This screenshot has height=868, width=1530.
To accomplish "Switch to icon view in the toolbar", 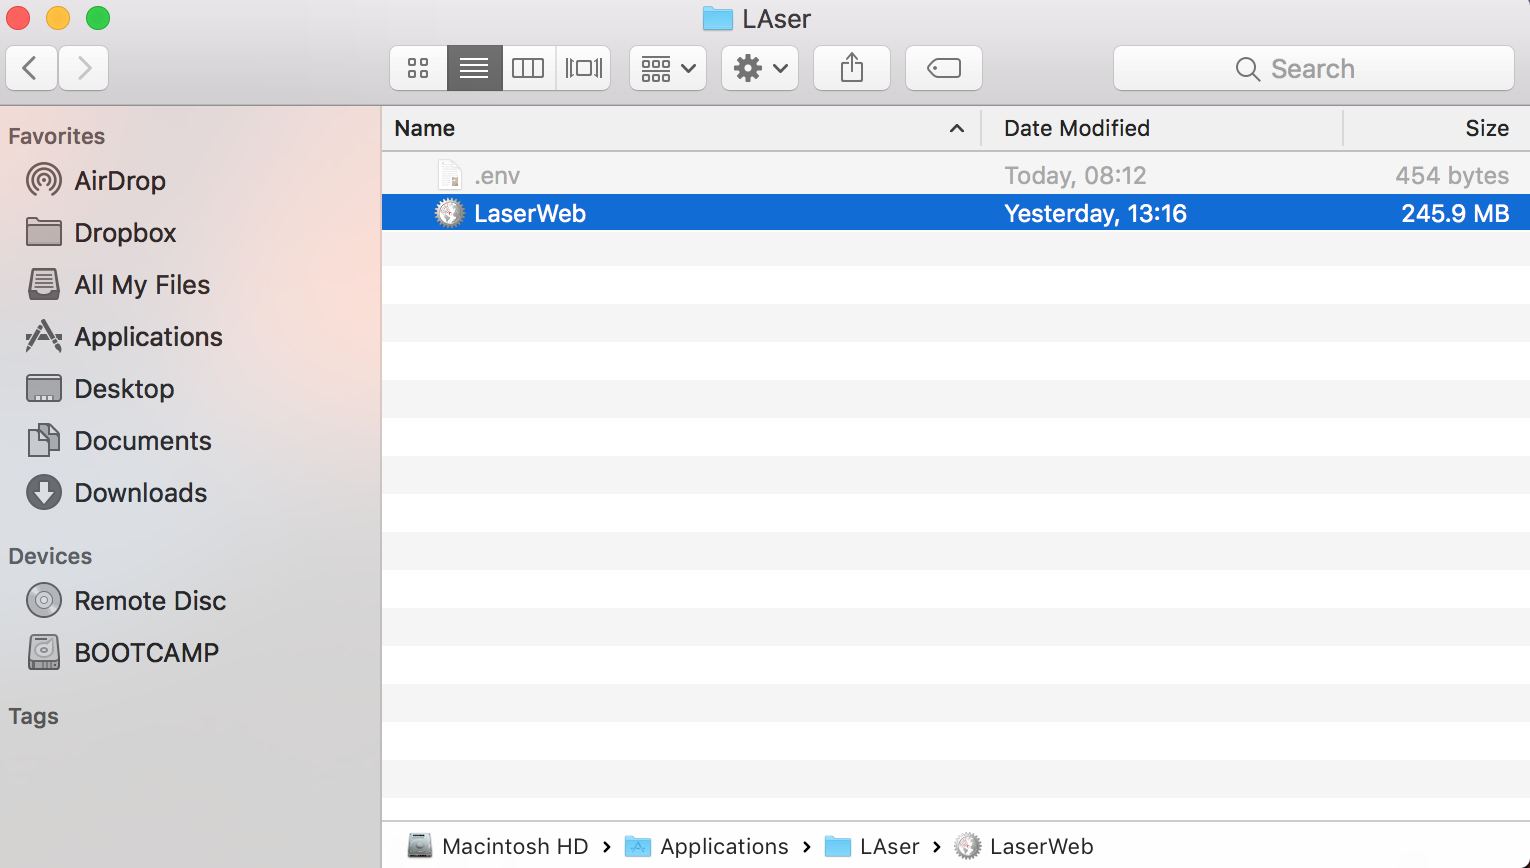I will click(x=418, y=68).
